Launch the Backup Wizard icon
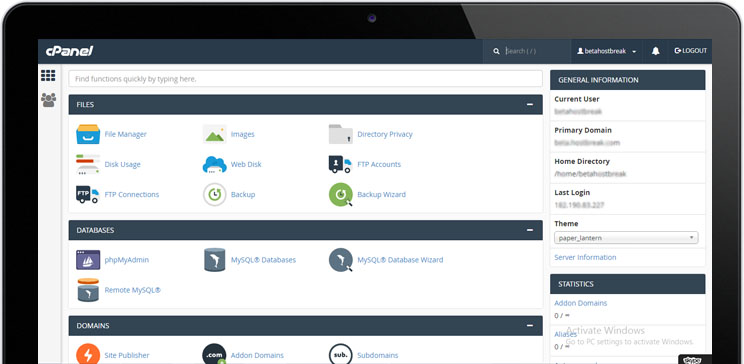 [341, 195]
